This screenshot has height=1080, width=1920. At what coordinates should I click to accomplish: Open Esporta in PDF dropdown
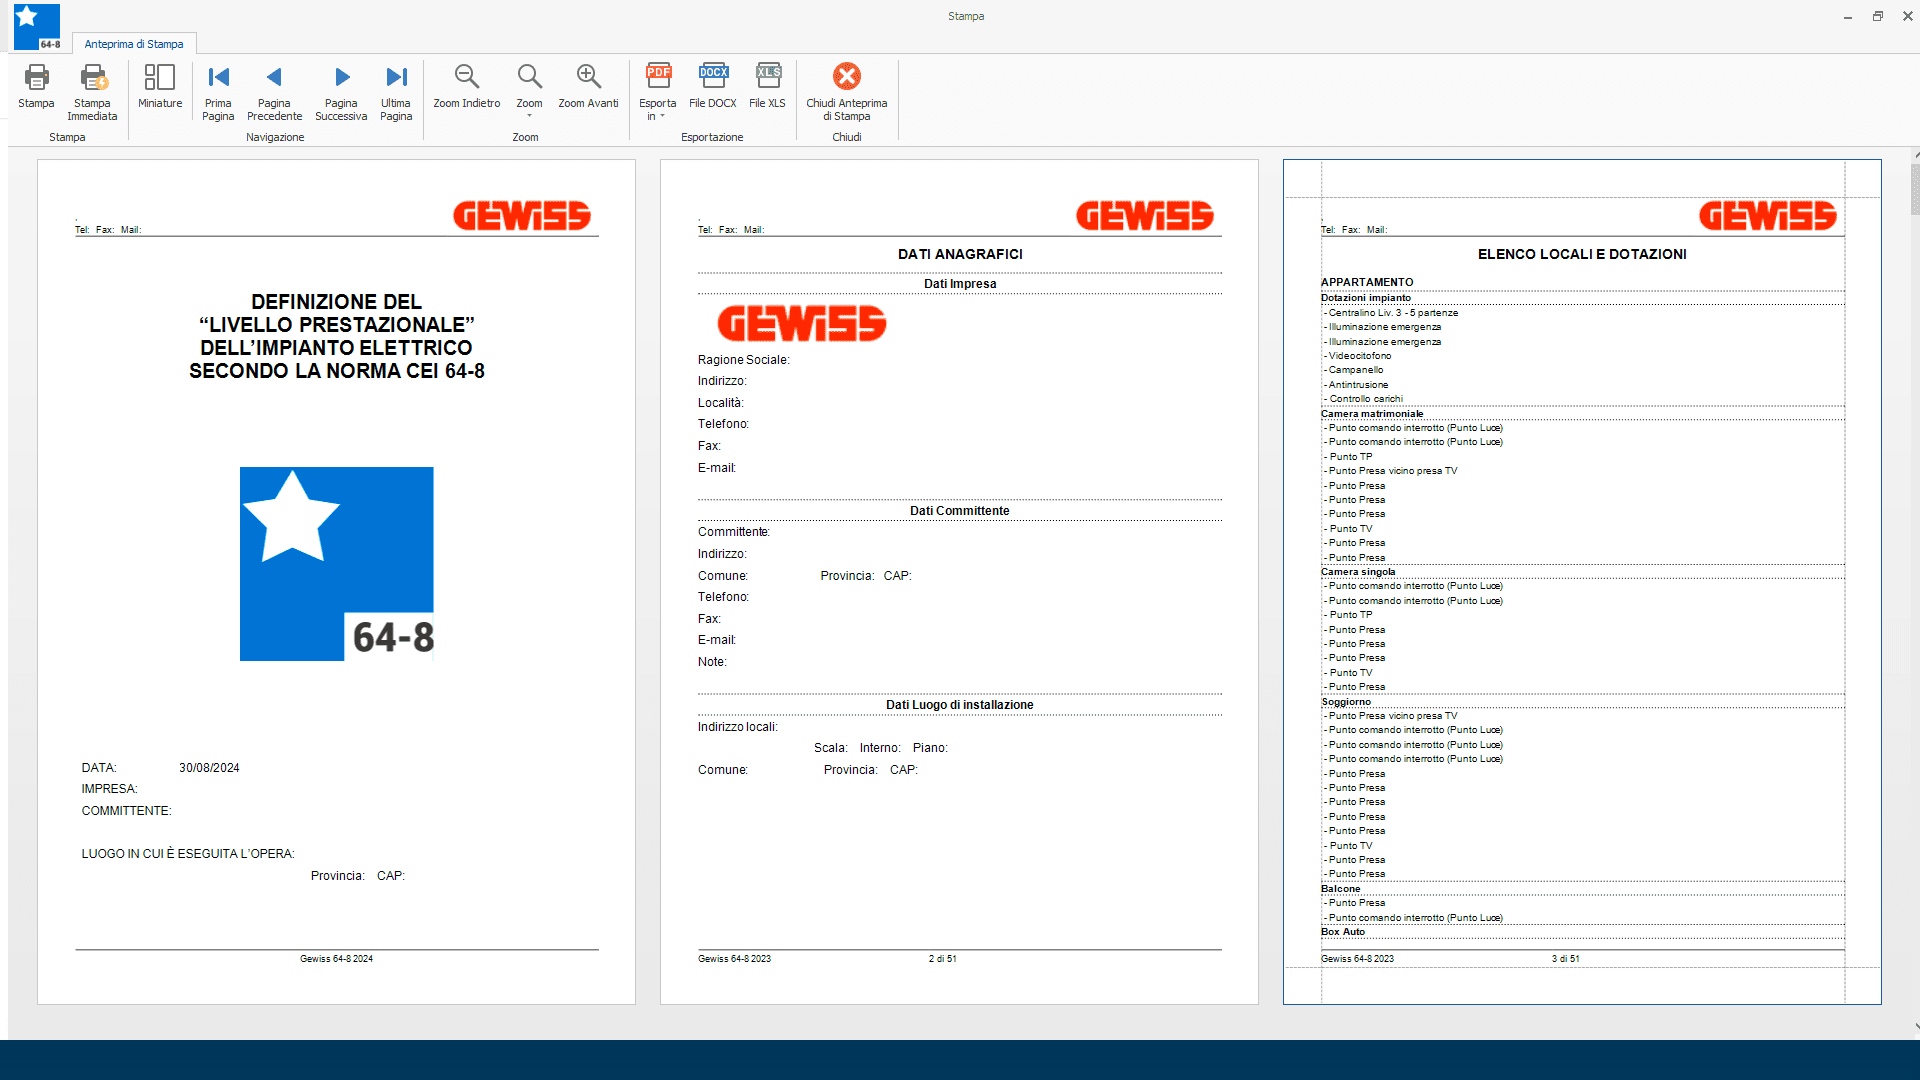click(x=657, y=92)
